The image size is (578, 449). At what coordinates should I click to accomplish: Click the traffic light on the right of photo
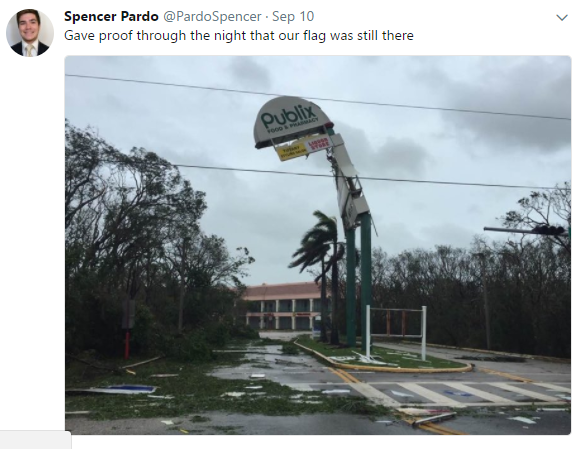549,230
